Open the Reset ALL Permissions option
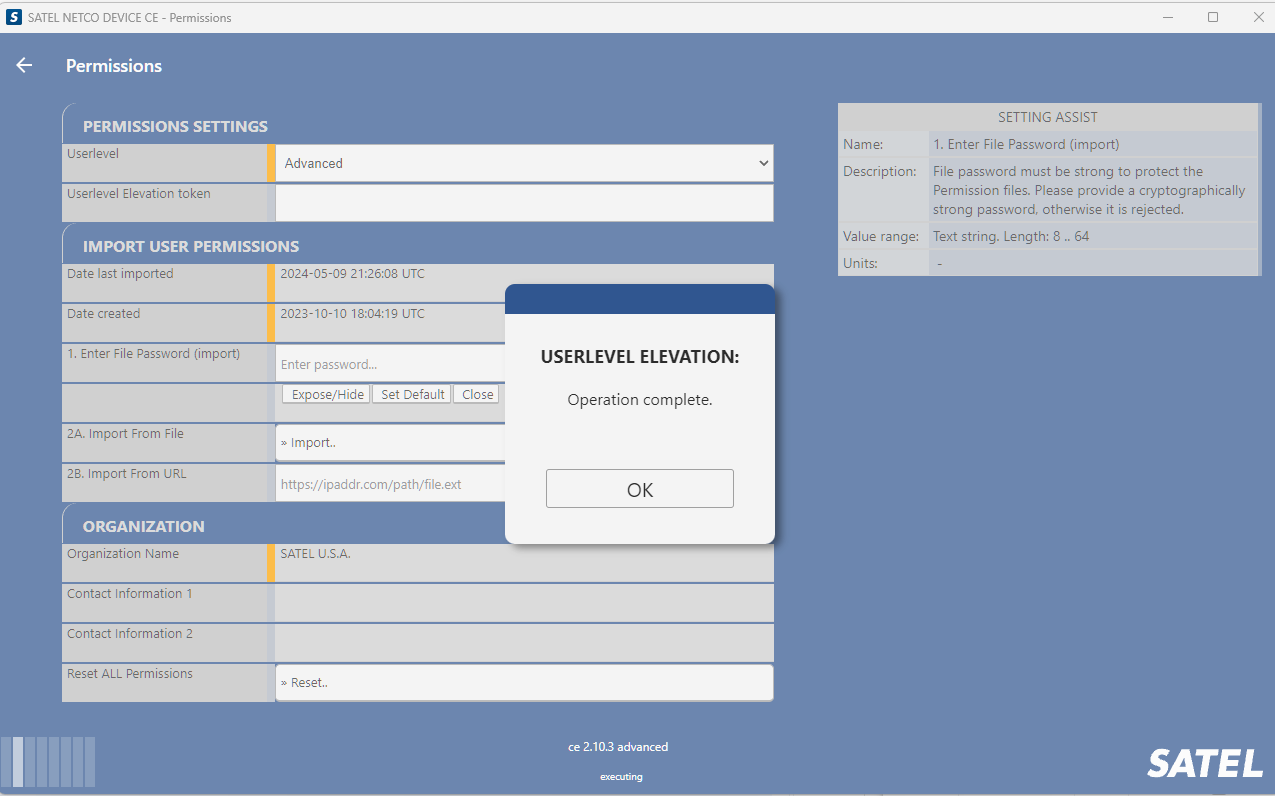The image size is (1275, 796). (x=524, y=682)
